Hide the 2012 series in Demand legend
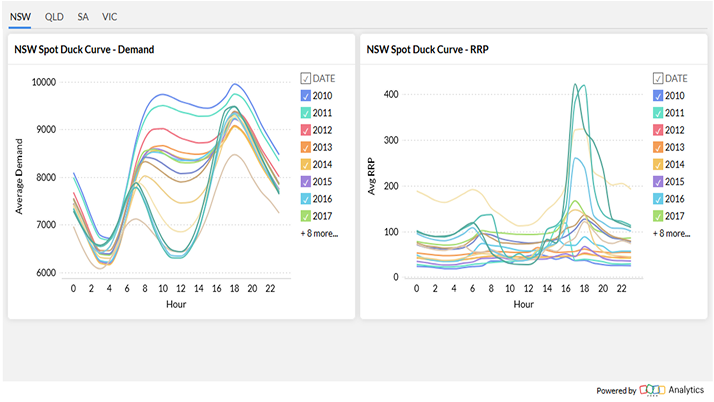This screenshot has width=714, height=402. pyautogui.click(x=305, y=130)
